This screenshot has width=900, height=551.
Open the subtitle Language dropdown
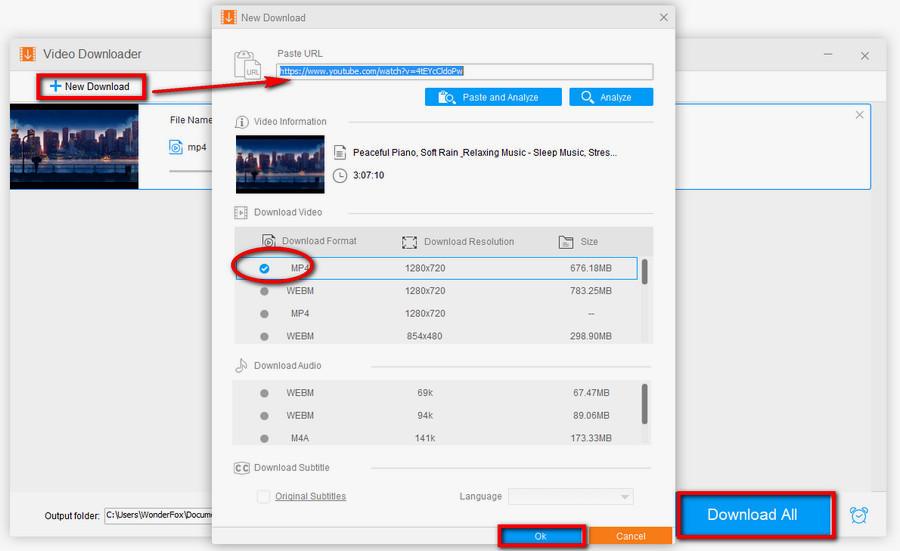tap(571, 497)
